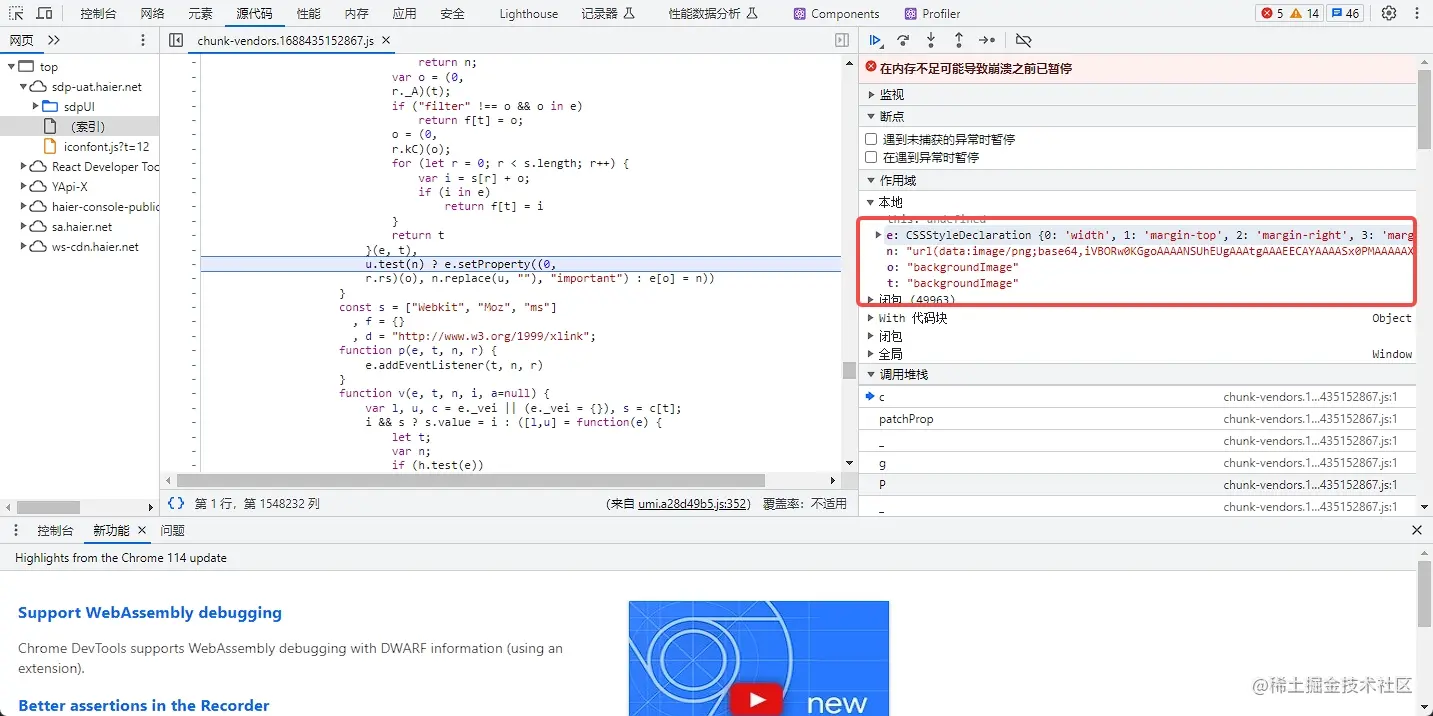Click the messages counter showing 46
Image resolution: width=1433 pixels, height=716 pixels.
1343,13
